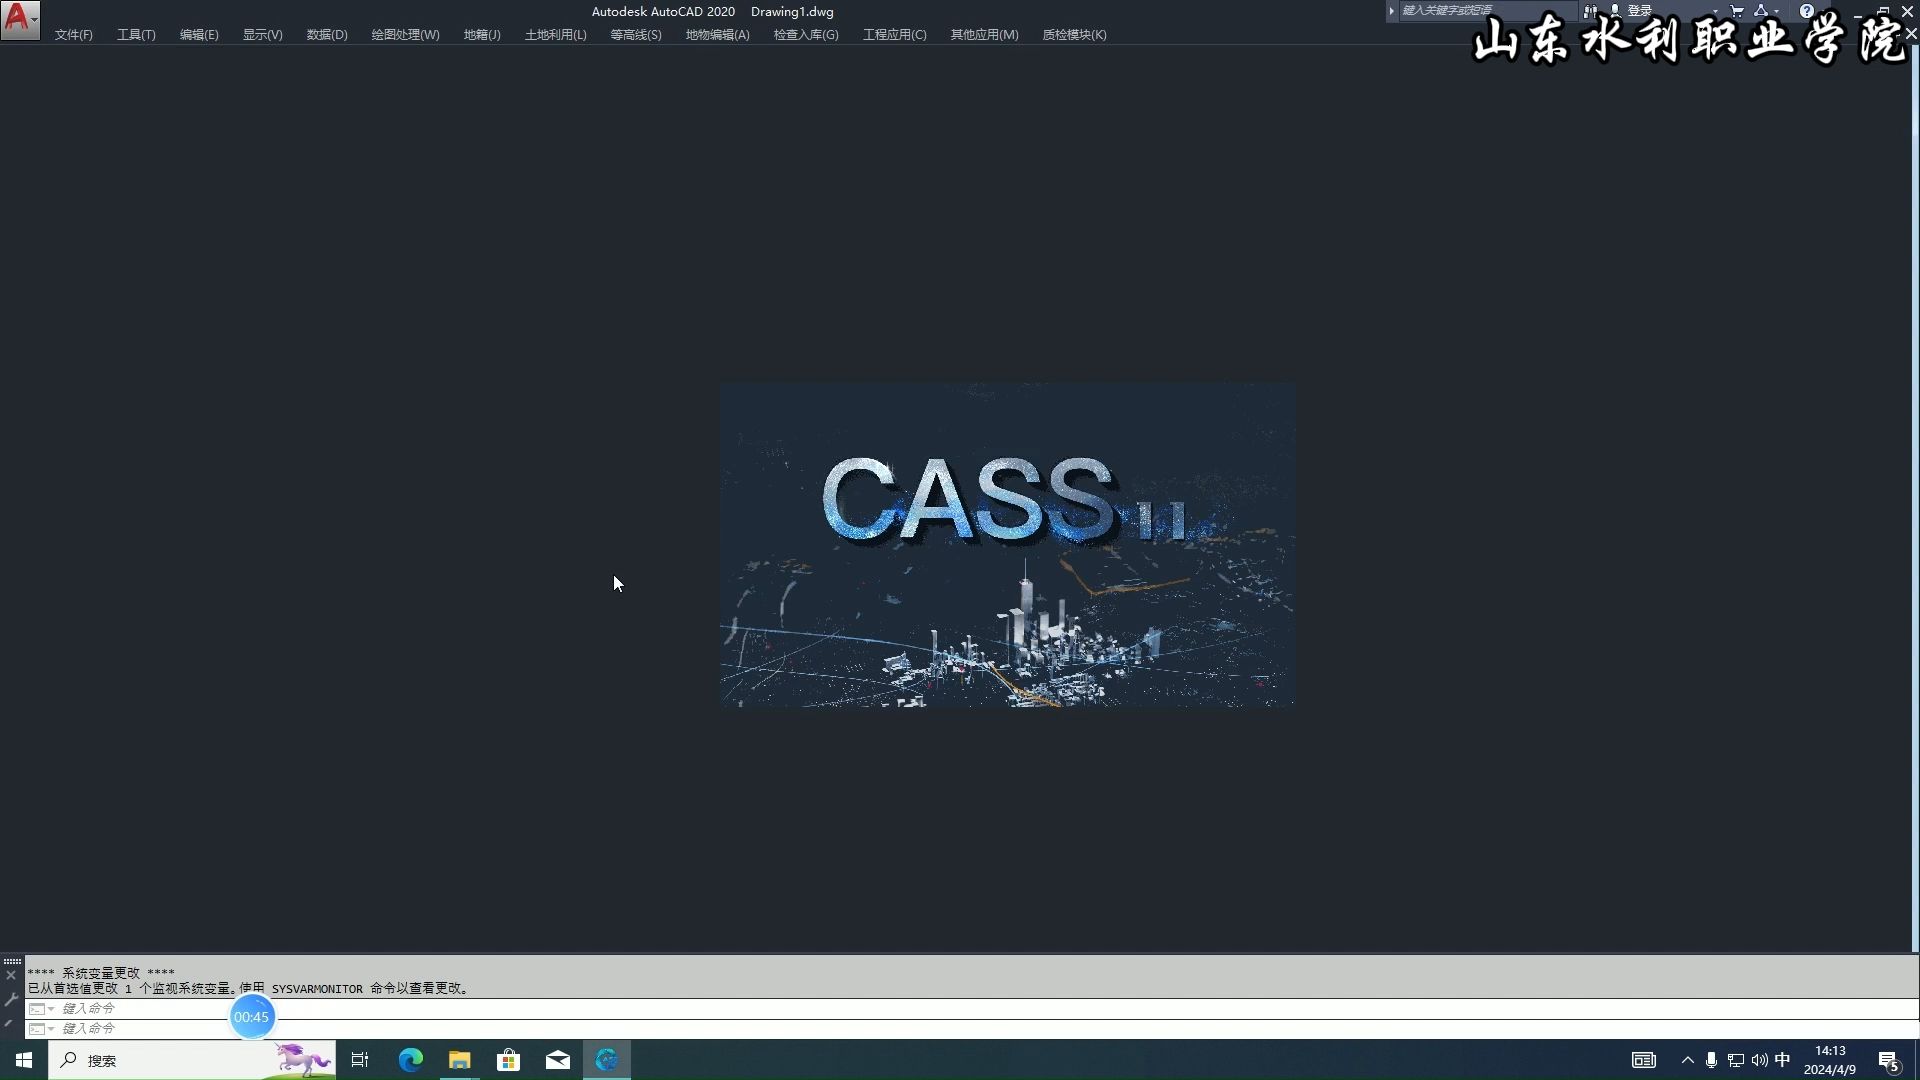
Task: Click the 00:45 recording timer bubble
Action: 252,1017
